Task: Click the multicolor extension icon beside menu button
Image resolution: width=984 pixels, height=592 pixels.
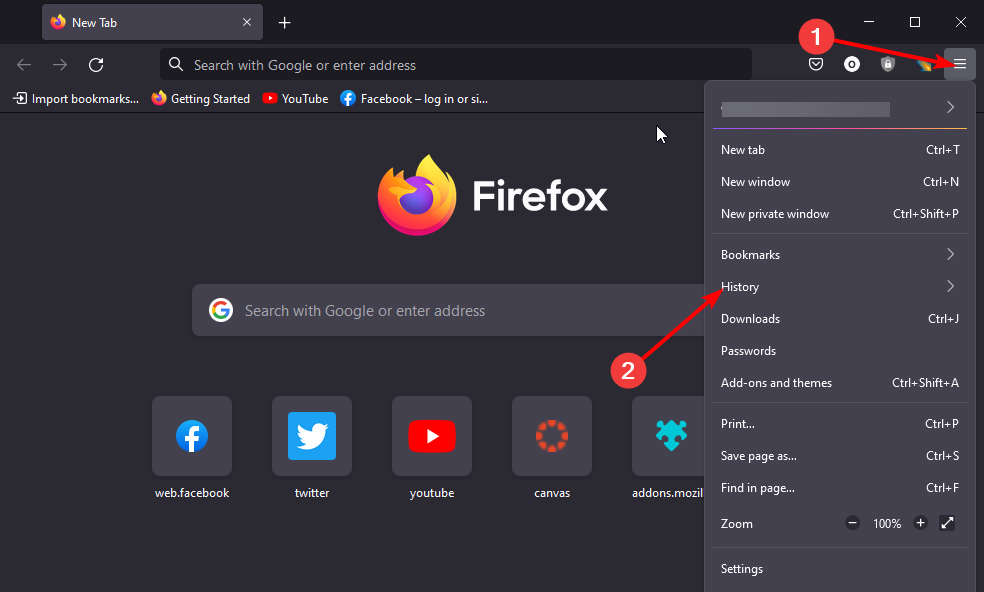Action: (924, 64)
